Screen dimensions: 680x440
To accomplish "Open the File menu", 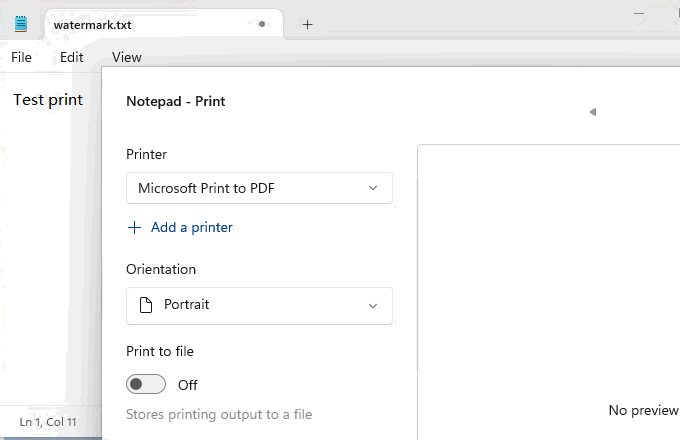I will [21, 57].
